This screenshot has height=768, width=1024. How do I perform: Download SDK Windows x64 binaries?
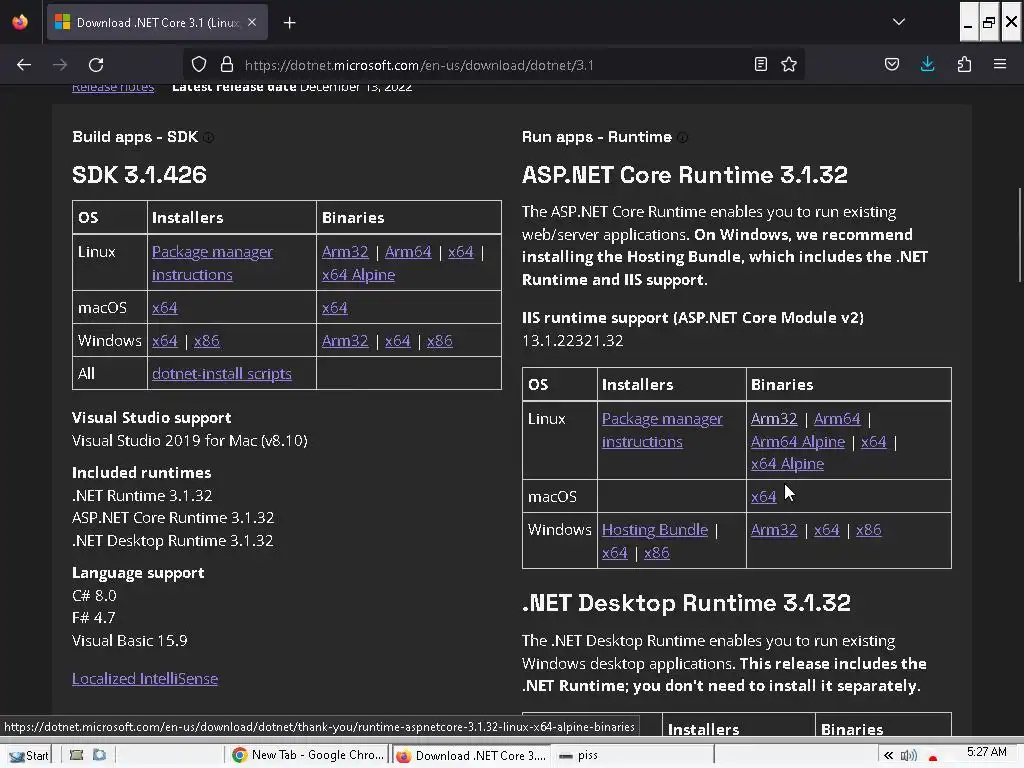pos(398,341)
